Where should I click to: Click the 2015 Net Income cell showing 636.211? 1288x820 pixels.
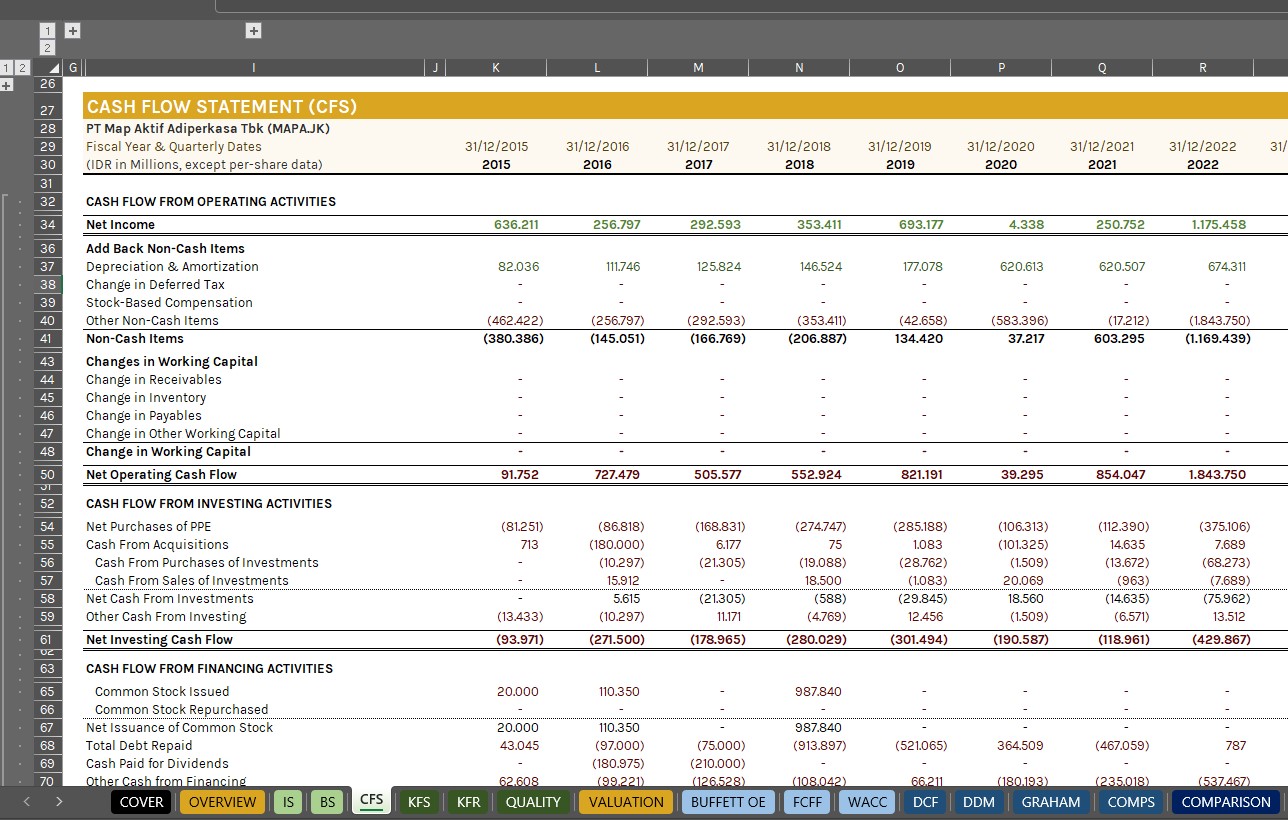tap(516, 224)
